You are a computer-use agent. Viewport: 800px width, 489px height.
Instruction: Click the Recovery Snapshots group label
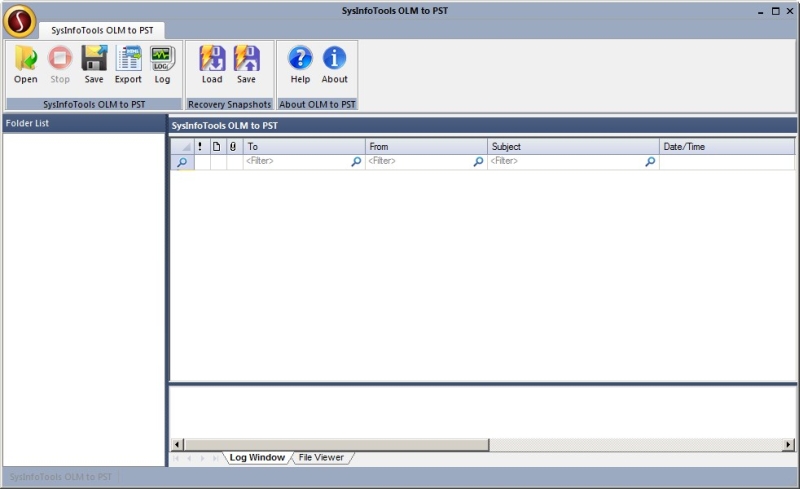[230, 104]
